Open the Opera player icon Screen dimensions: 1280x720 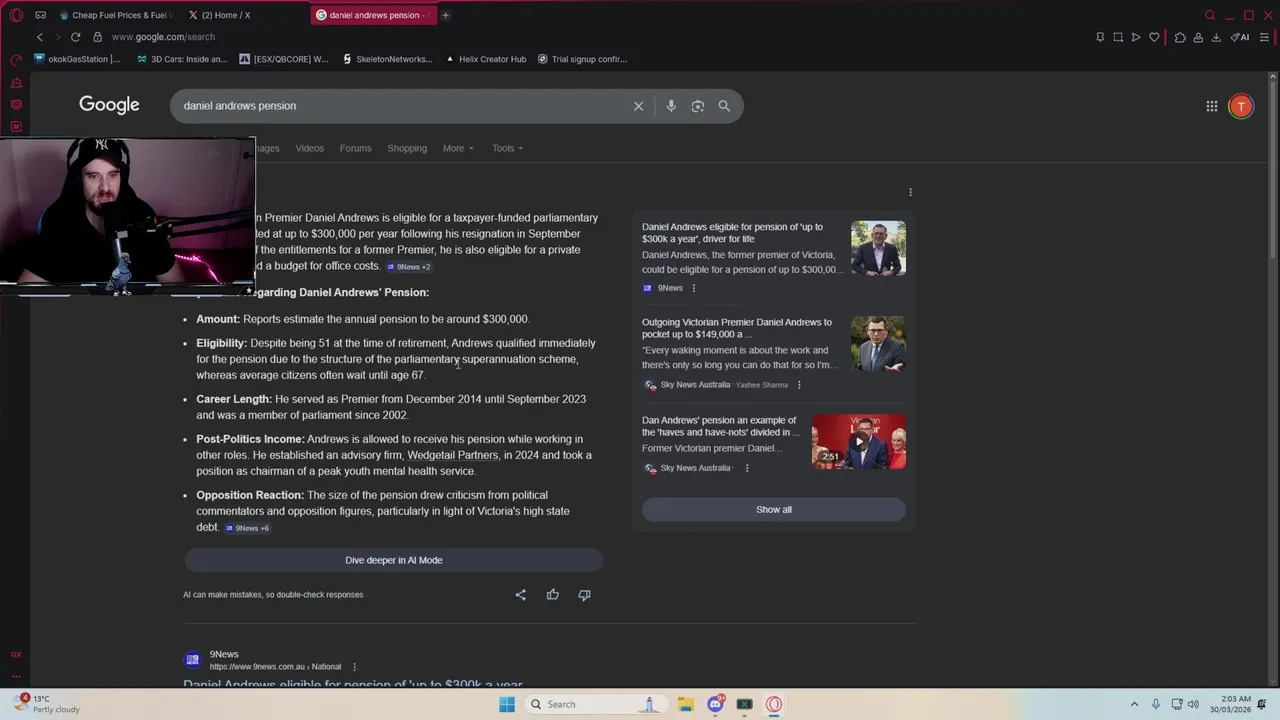point(1136,37)
